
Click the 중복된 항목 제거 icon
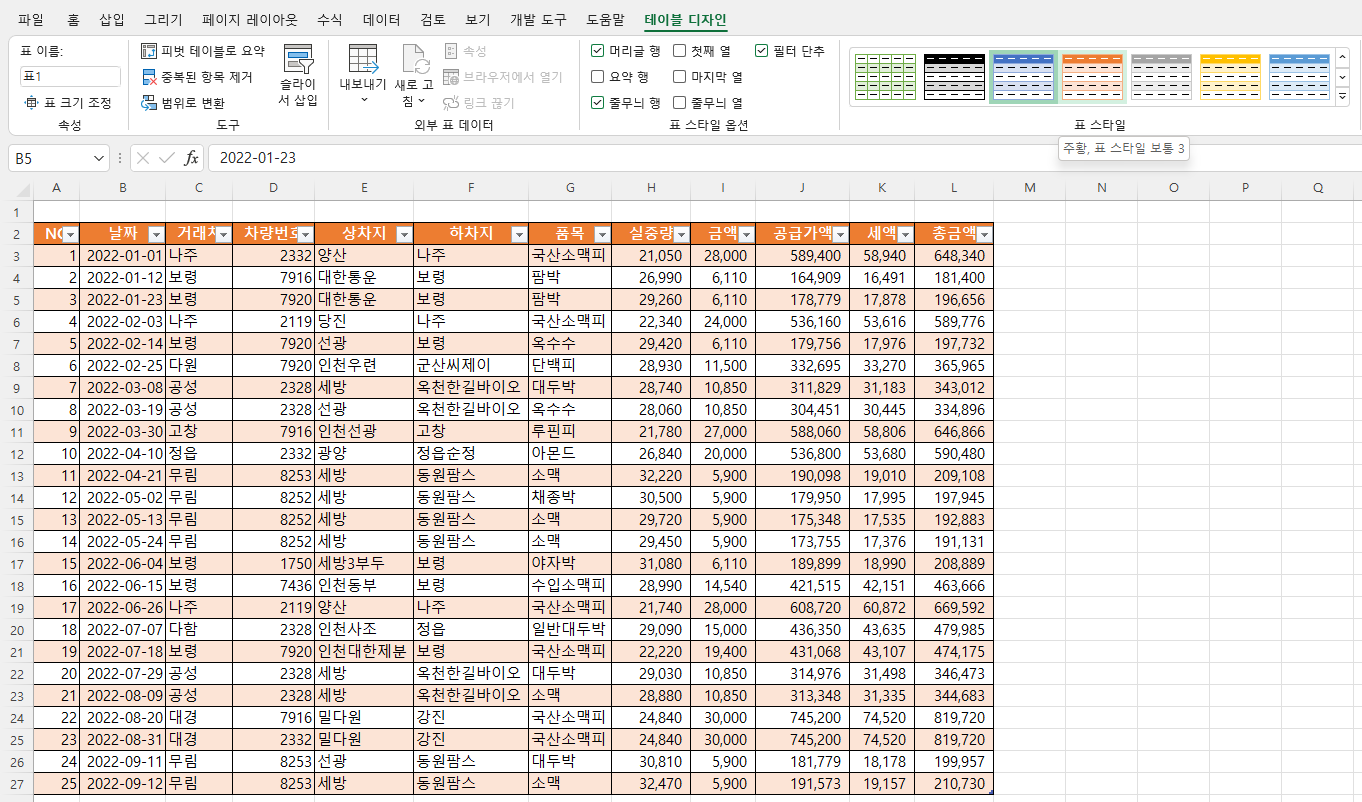(149, 77)
